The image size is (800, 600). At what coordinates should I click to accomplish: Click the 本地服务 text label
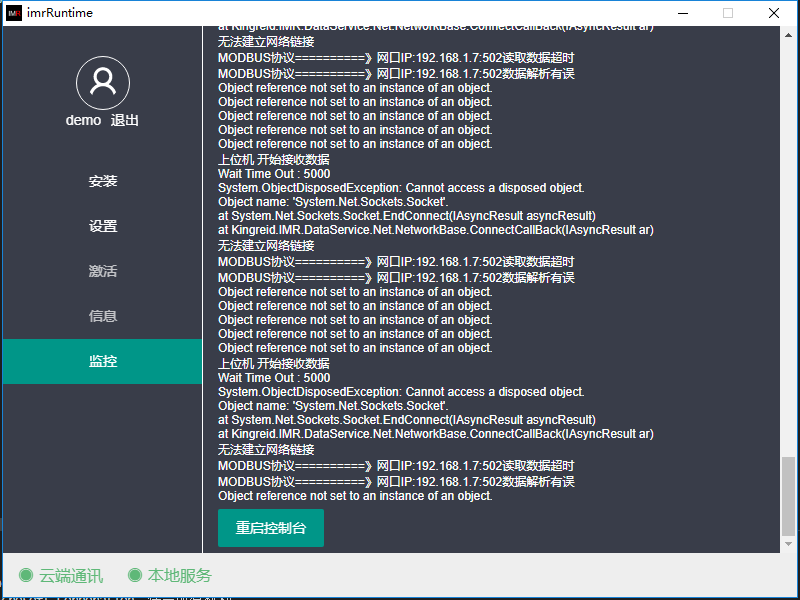180,575
